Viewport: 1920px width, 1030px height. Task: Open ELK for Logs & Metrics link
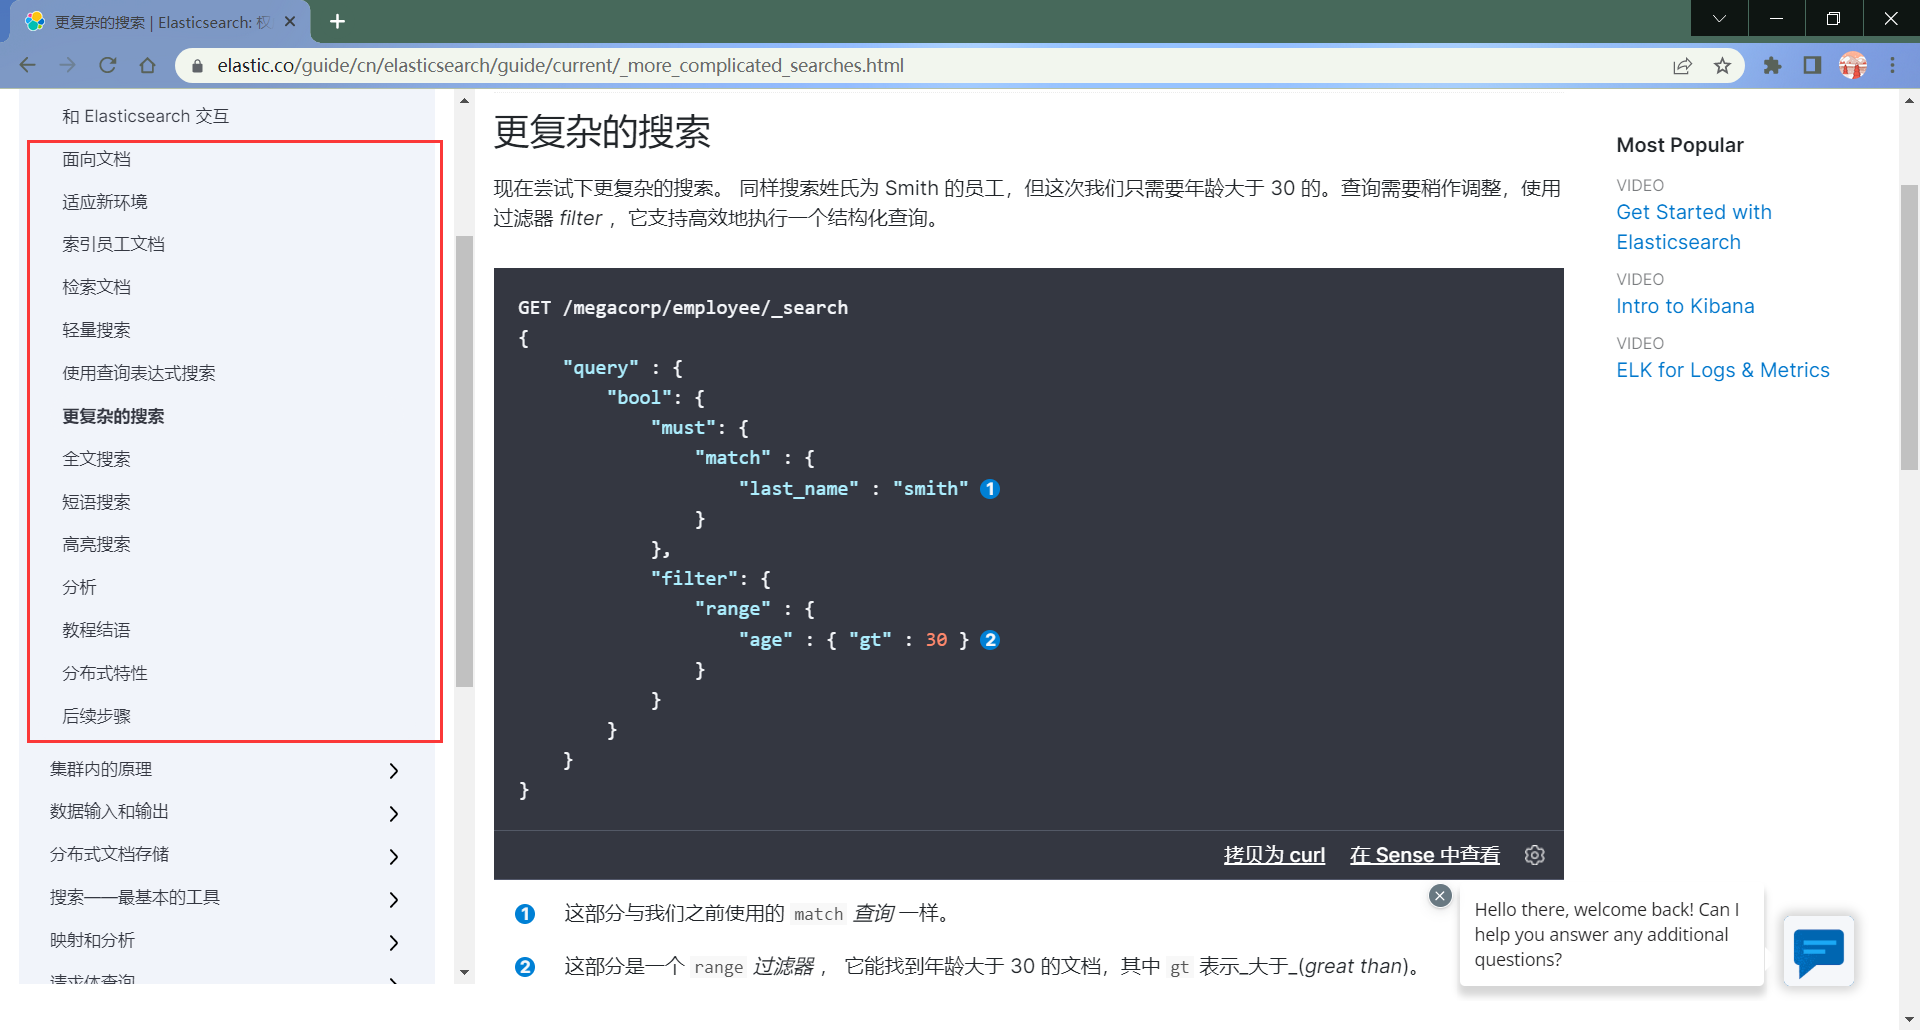tap(1722, 370)
